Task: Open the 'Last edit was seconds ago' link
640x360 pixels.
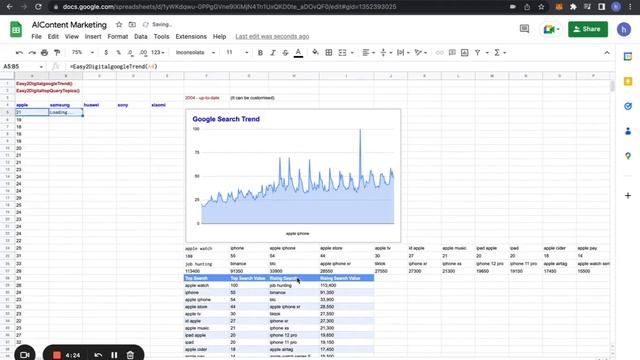Action: click(x=272, y=36)
